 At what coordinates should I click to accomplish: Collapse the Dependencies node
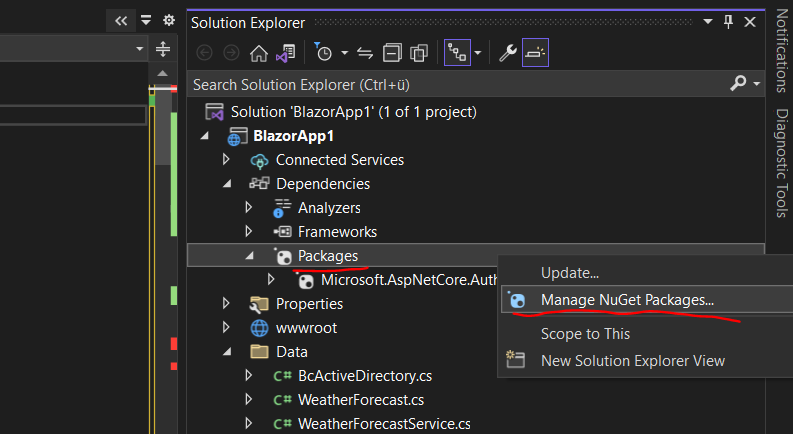coord(227,184)
